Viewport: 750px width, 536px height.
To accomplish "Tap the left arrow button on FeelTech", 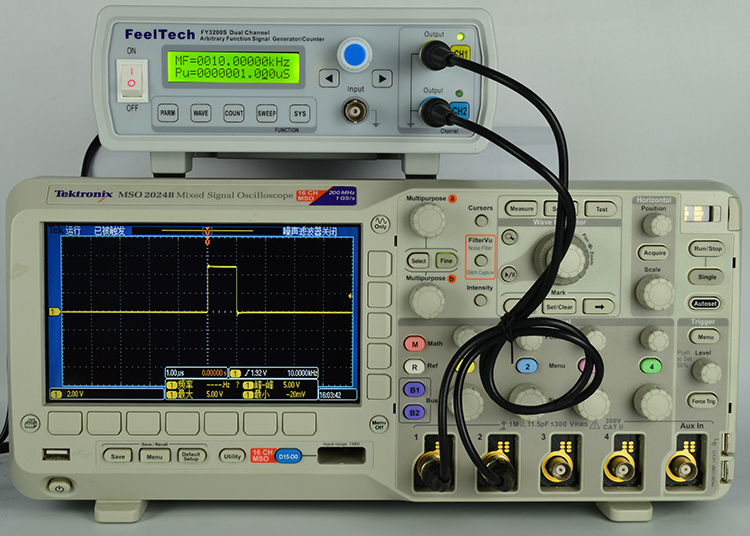I will pyautogui.click(x=329, y=78).
